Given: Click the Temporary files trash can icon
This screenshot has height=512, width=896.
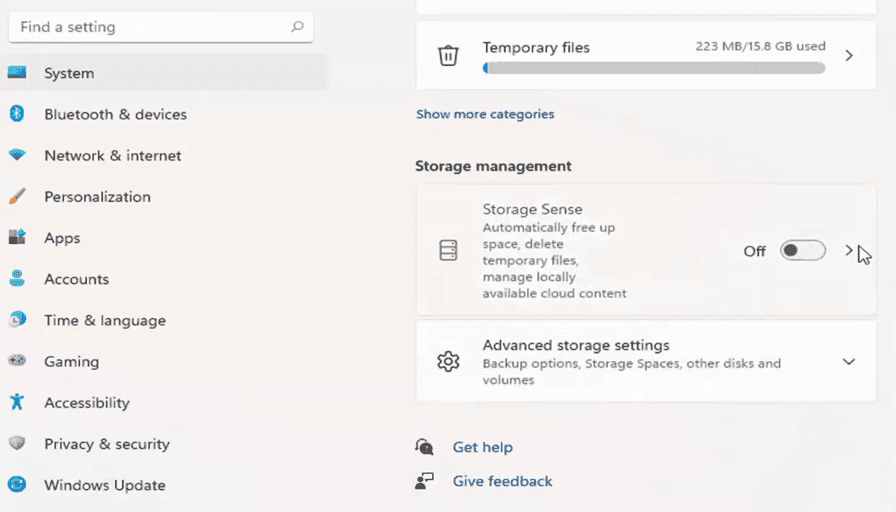Looking at the screenshot, I should click(449, 55).
